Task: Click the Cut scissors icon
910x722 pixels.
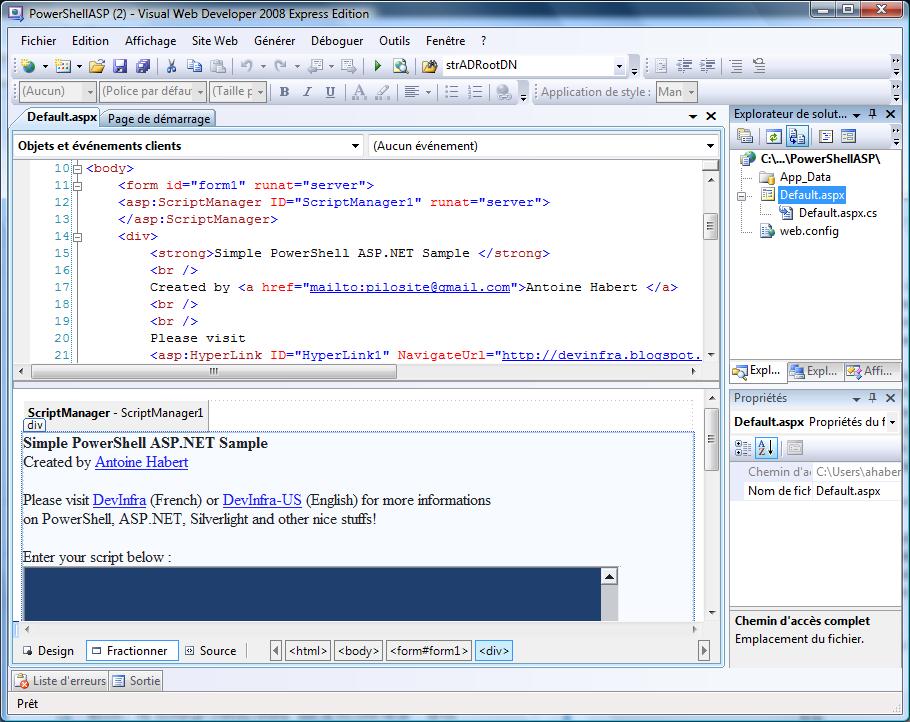Action: click(x=171, y=66)
